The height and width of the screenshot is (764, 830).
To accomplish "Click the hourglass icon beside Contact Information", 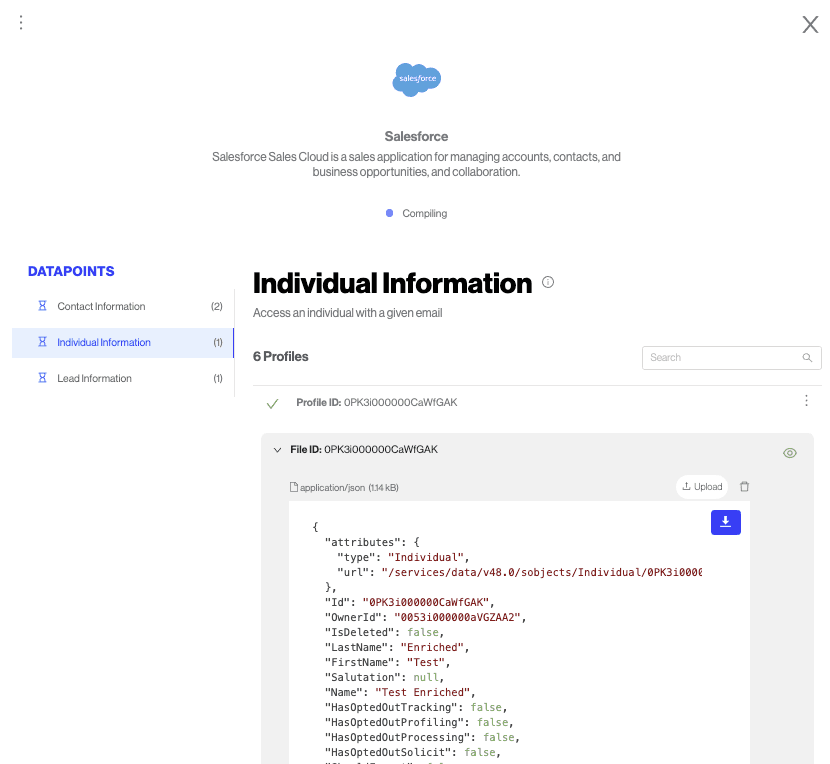I will coord(42,306).
